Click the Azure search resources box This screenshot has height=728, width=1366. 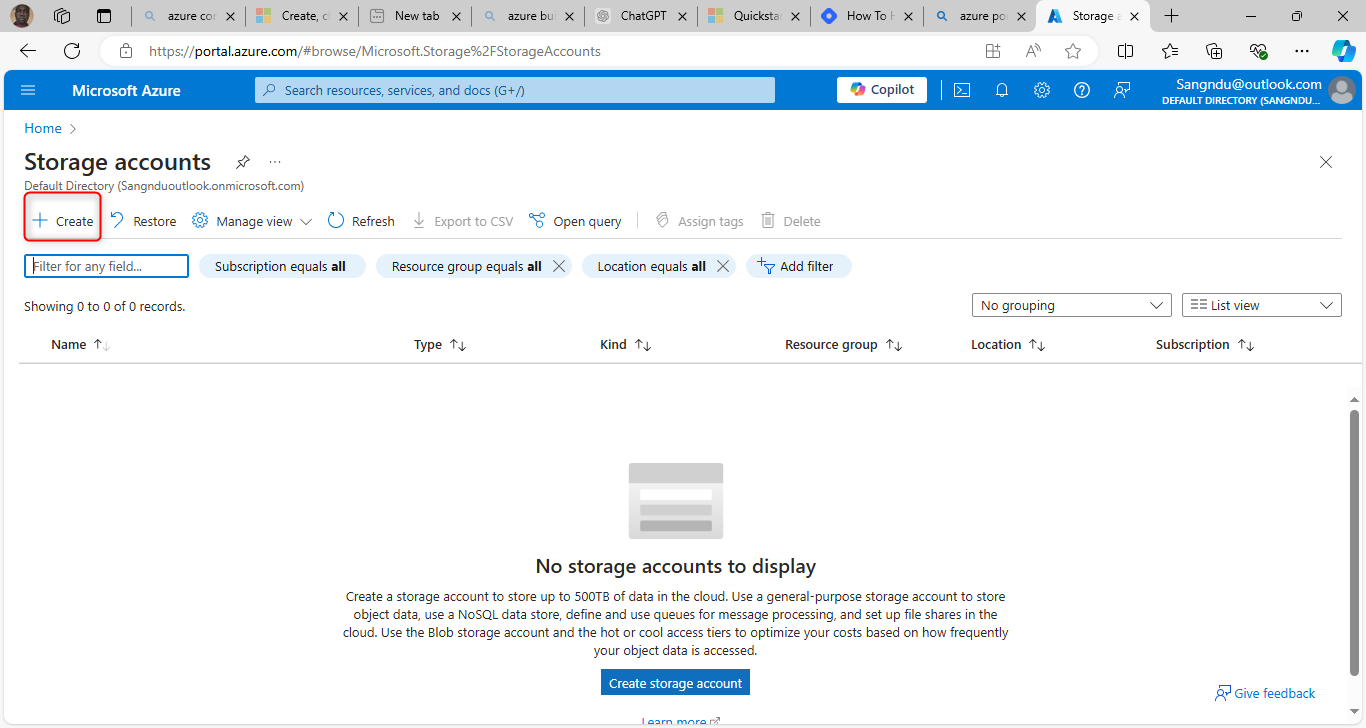click(515, 90)
